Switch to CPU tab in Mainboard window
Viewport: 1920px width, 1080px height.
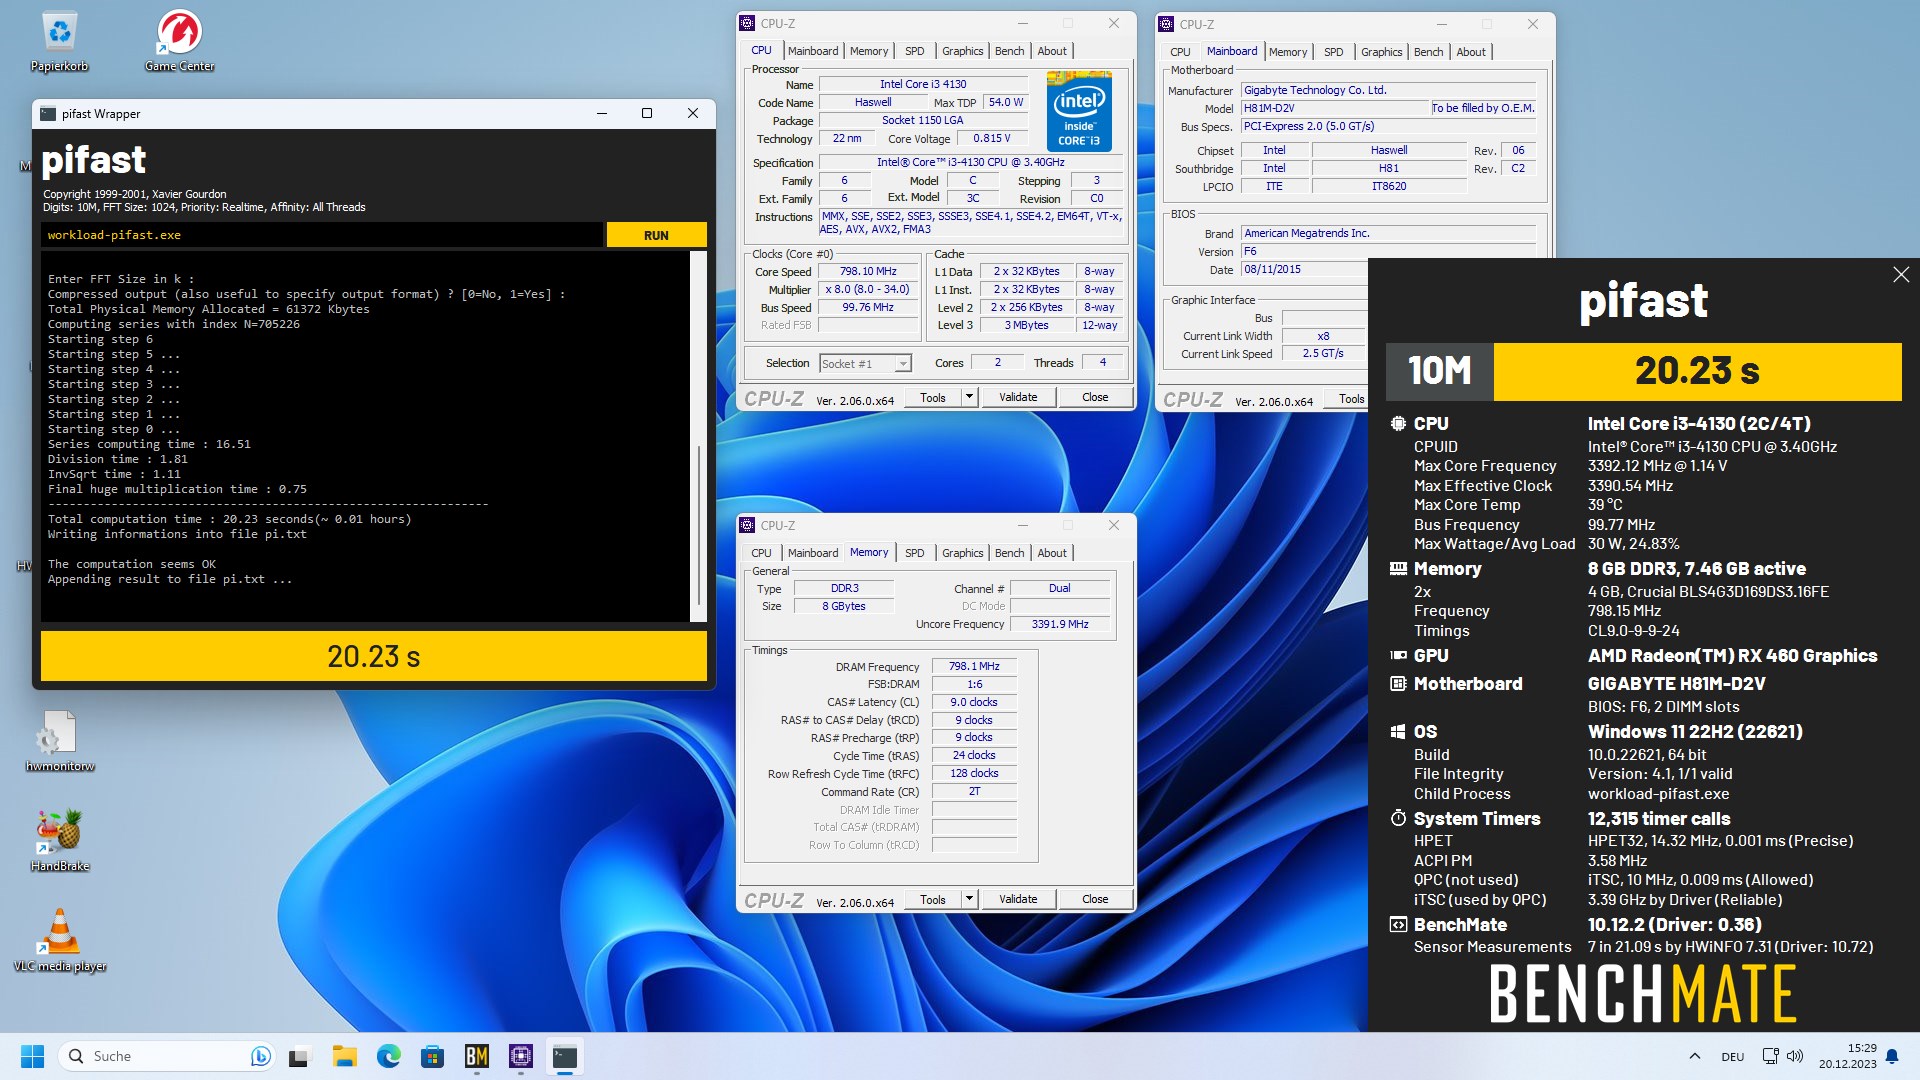coord(1180,52)
